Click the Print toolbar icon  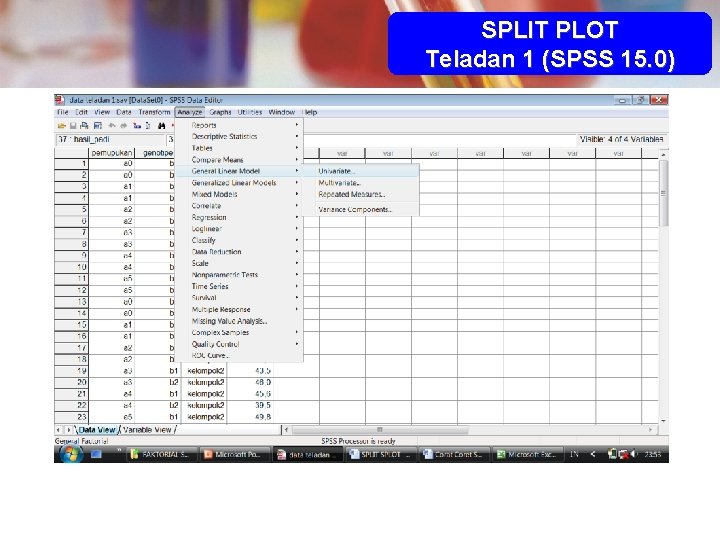point(84,125)
